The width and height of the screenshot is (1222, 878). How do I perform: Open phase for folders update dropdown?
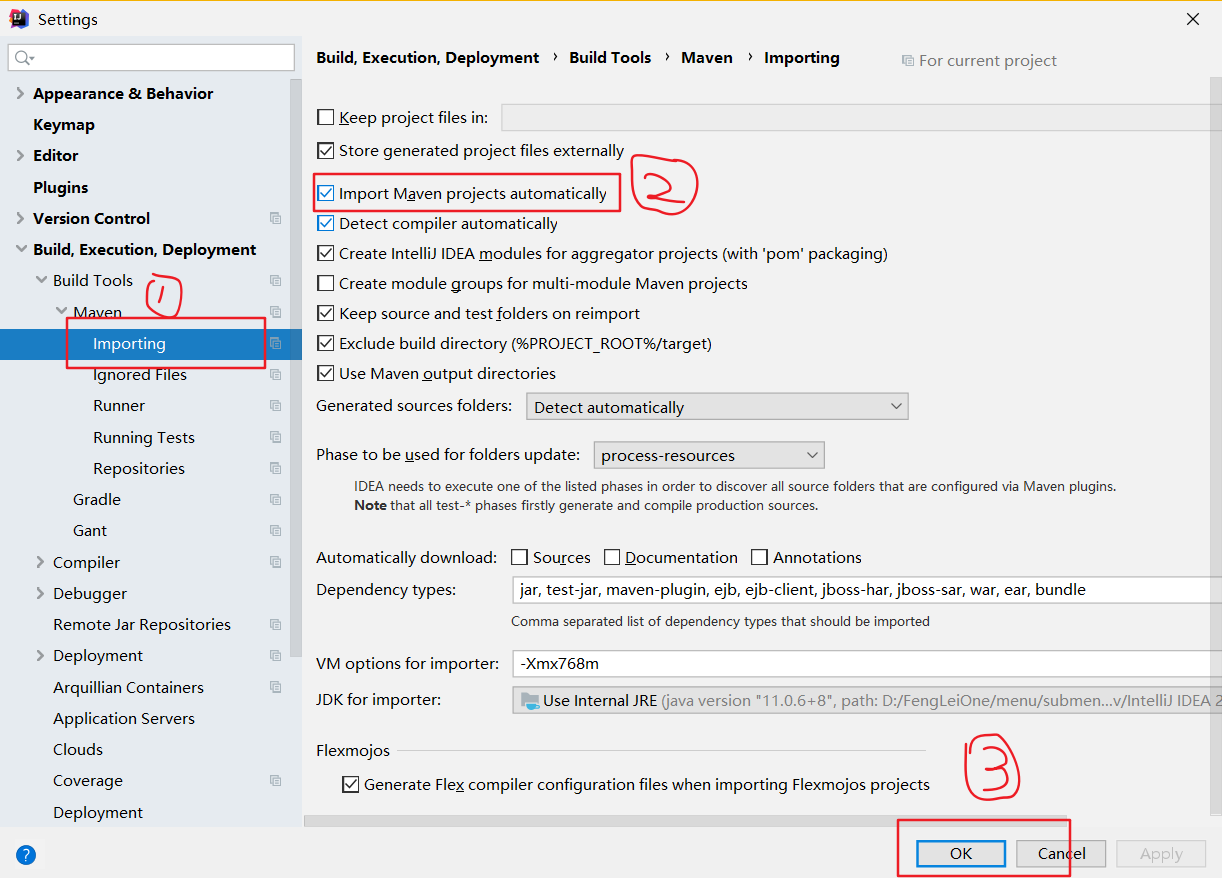point(709,455)
